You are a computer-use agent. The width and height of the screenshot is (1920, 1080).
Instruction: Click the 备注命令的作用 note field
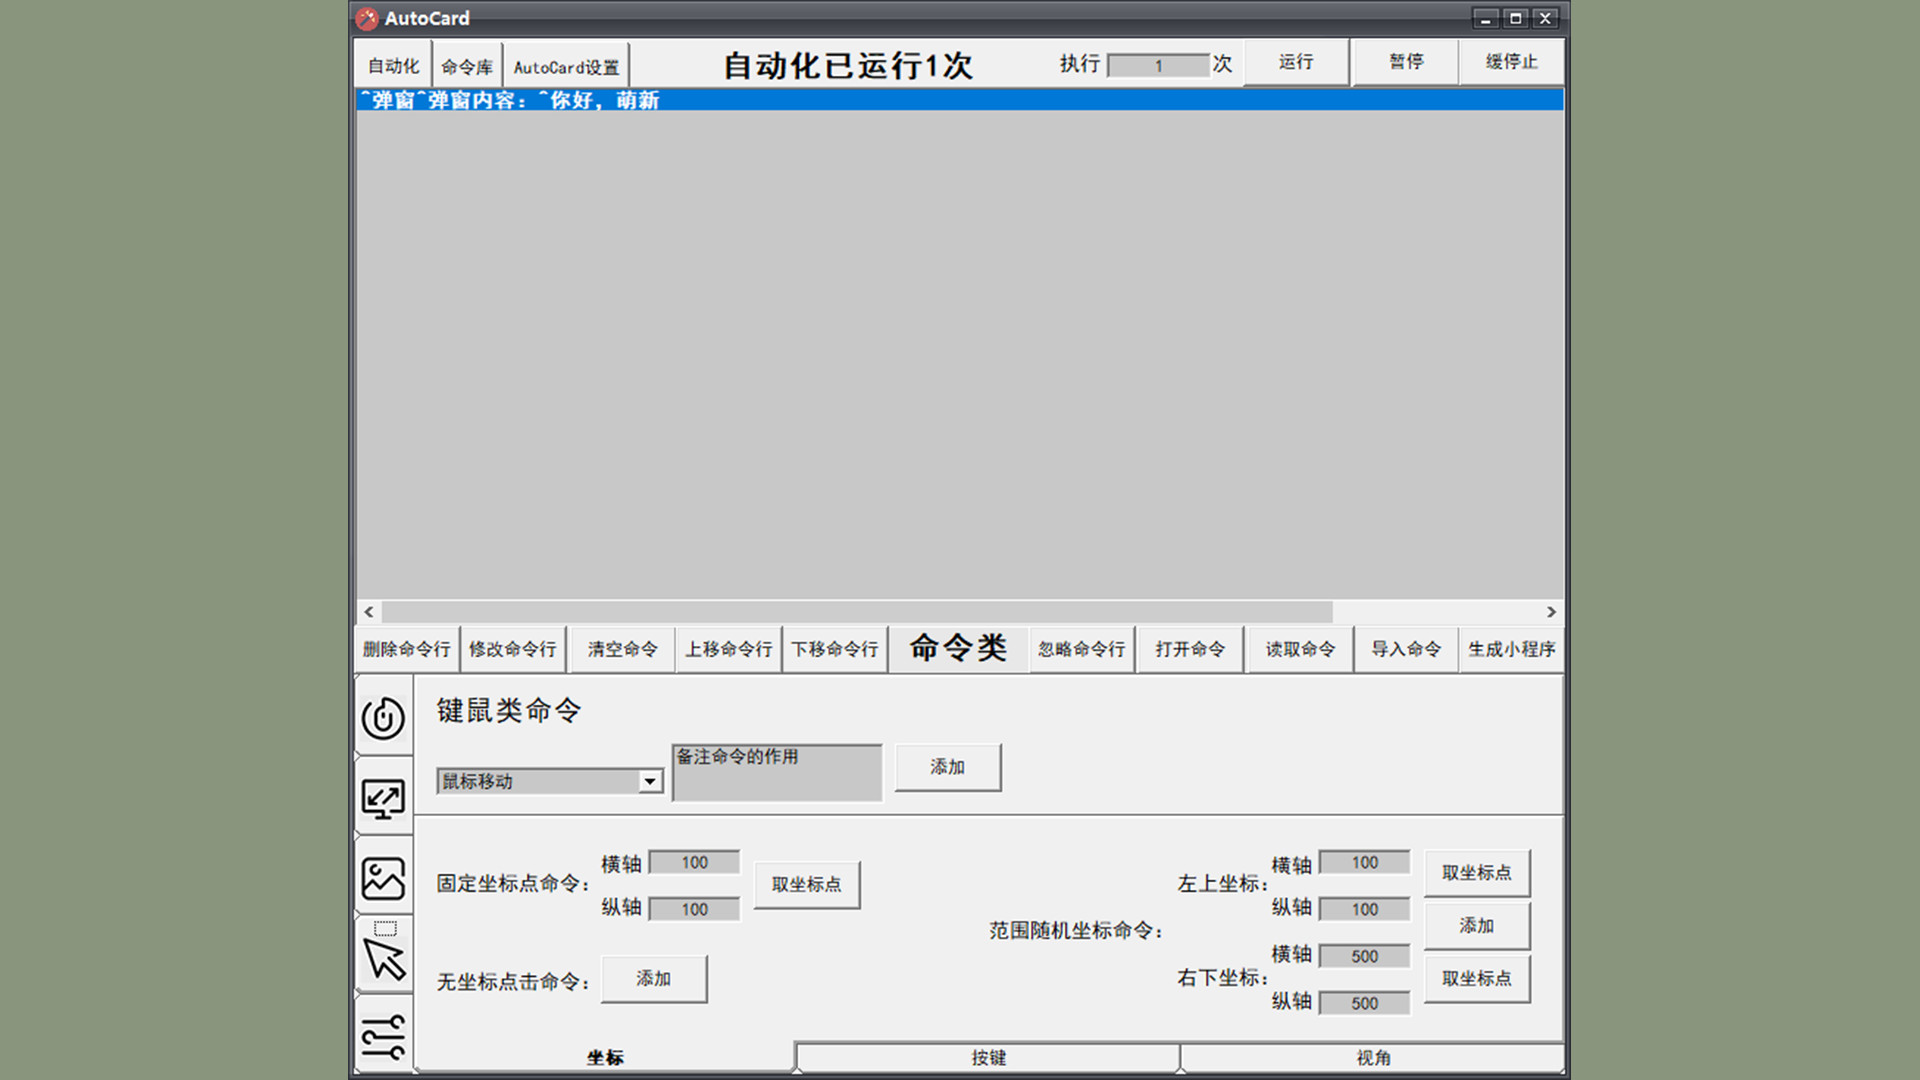click(777, 773)
